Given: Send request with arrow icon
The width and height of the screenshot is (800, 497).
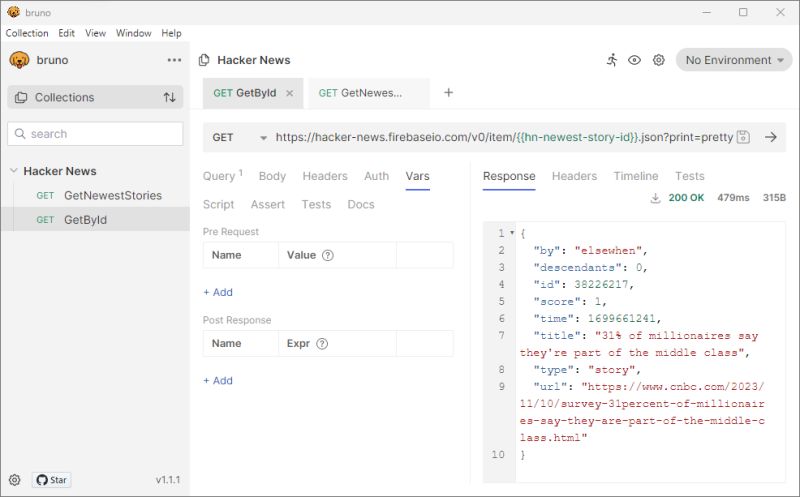Looking at the screenshot, I should pyautogui.click(x=771, y=137).
